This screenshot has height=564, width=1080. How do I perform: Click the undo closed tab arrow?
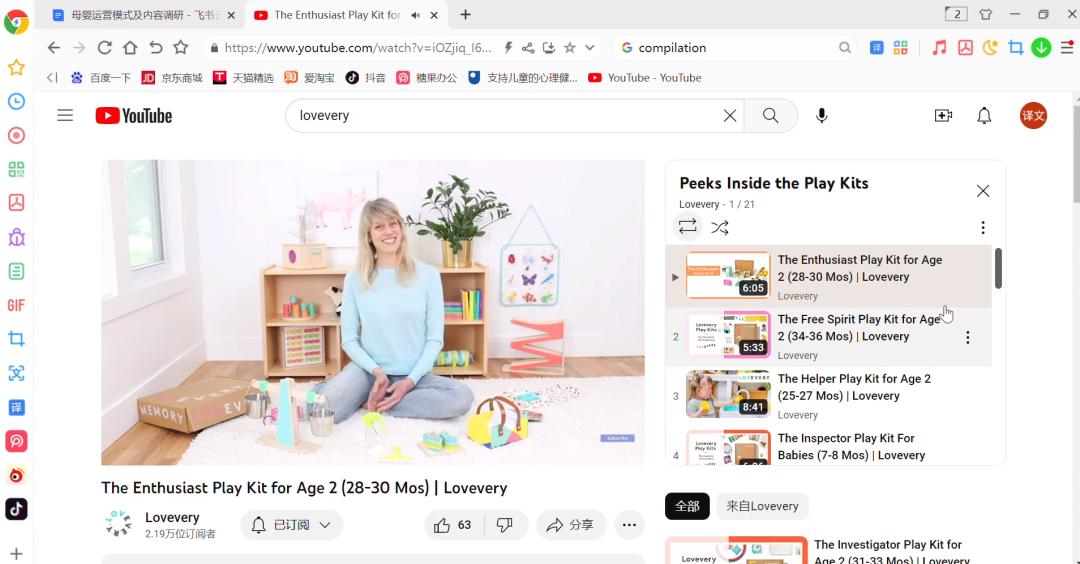pos(156,48)
